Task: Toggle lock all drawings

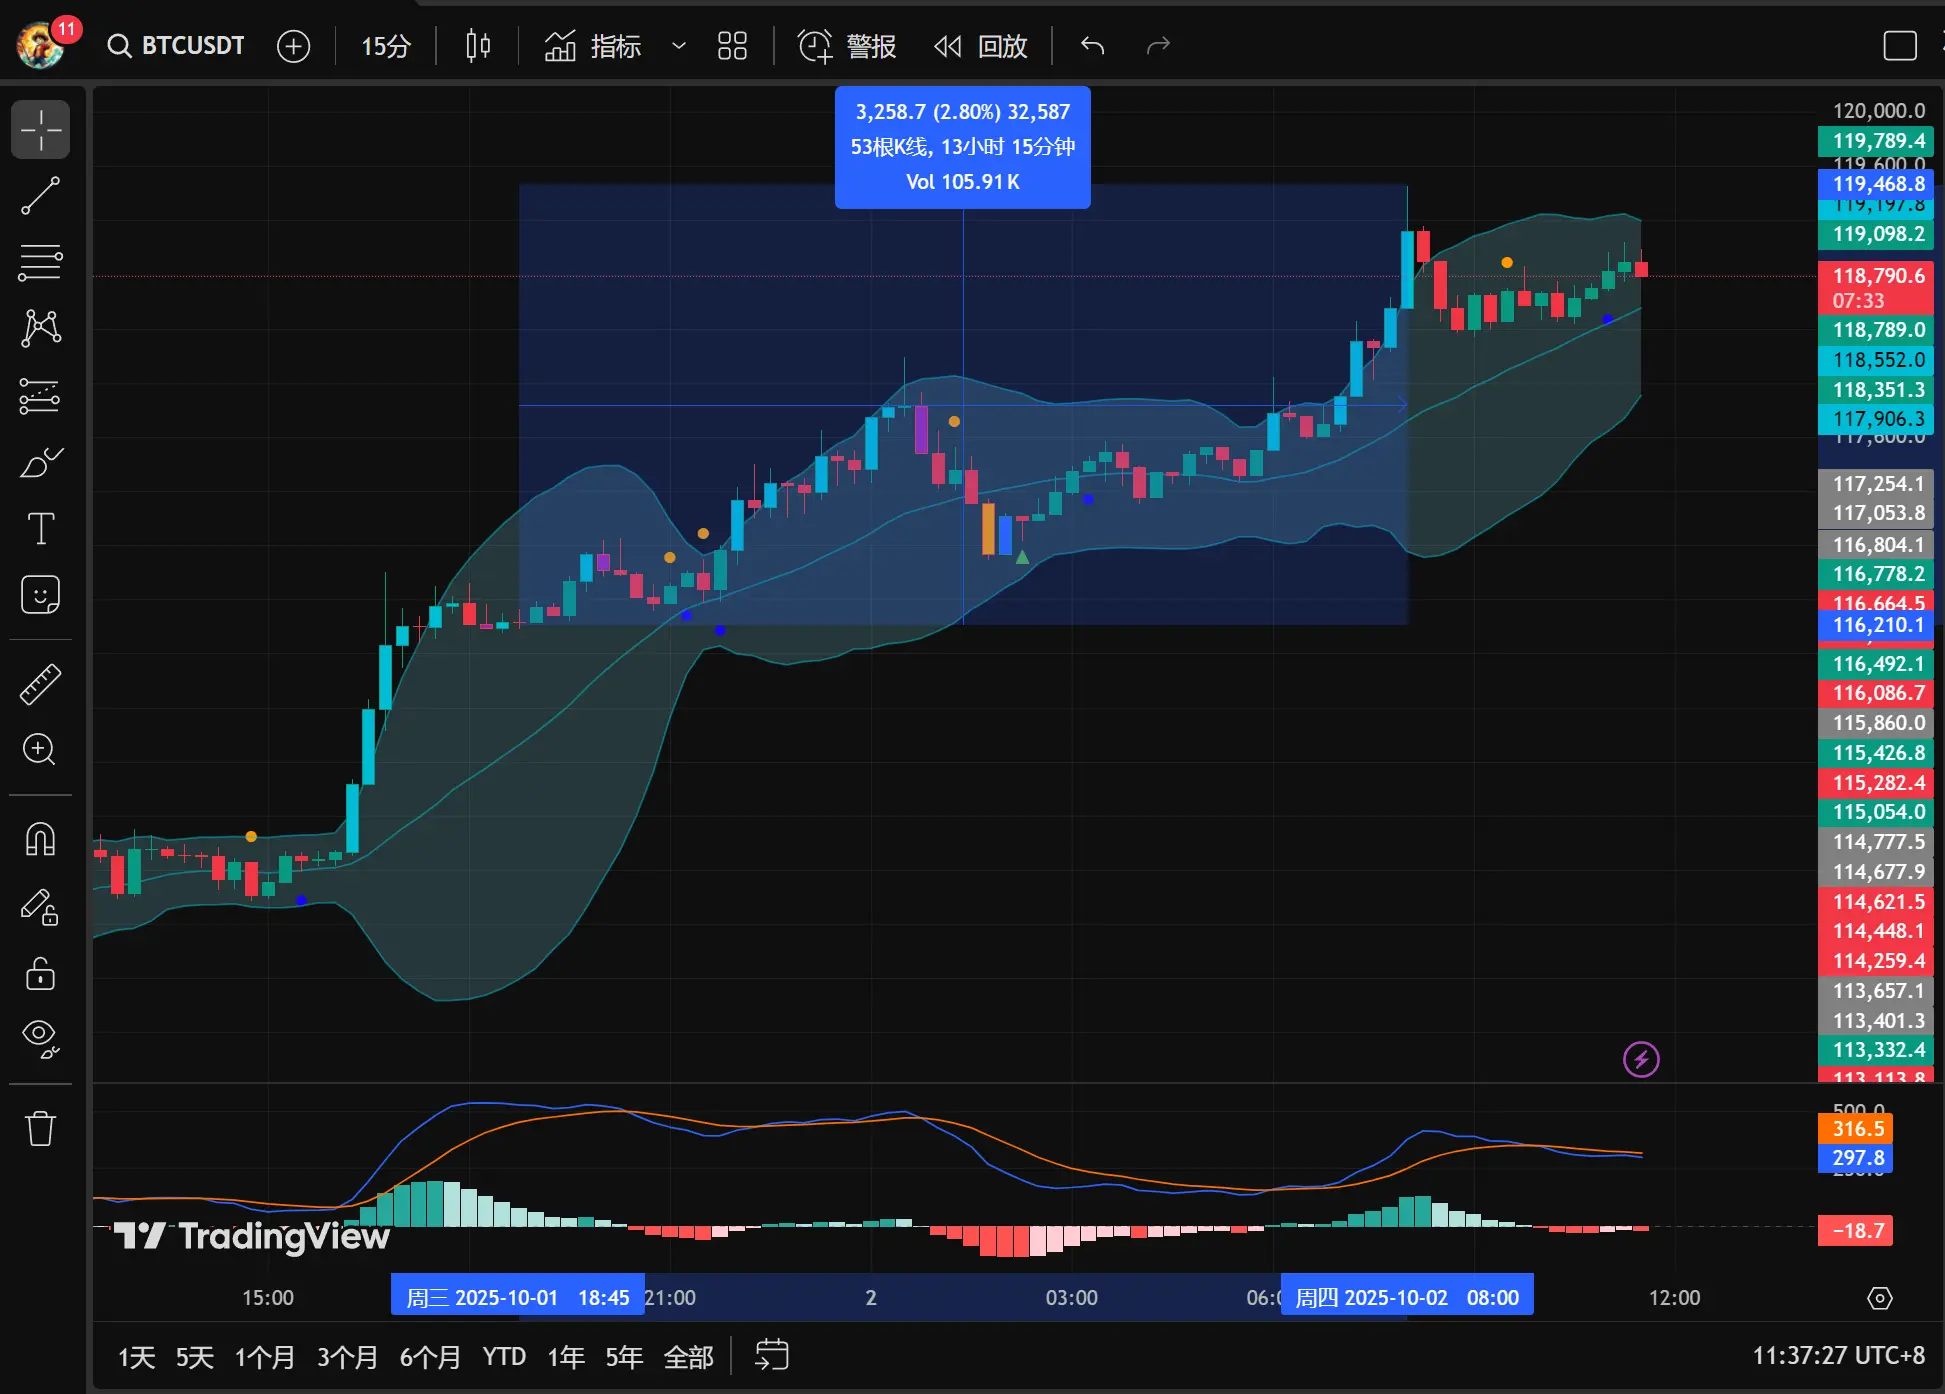Action: click(x=41, y=973)
